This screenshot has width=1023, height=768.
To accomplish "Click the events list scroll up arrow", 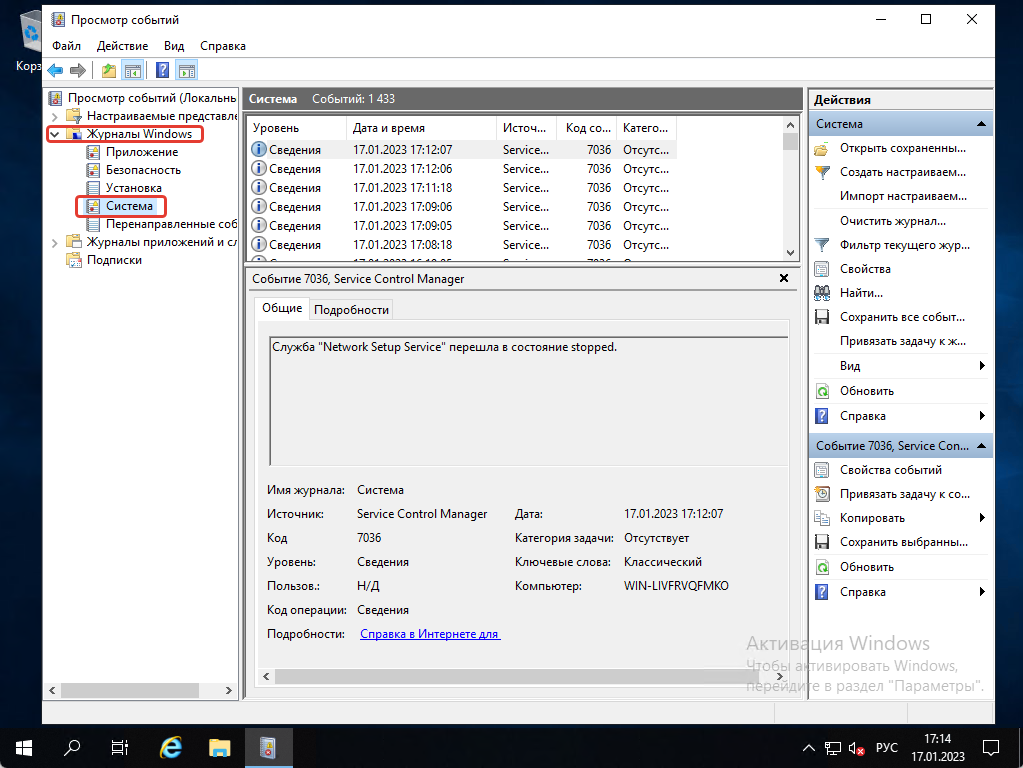I will (790, 125).
